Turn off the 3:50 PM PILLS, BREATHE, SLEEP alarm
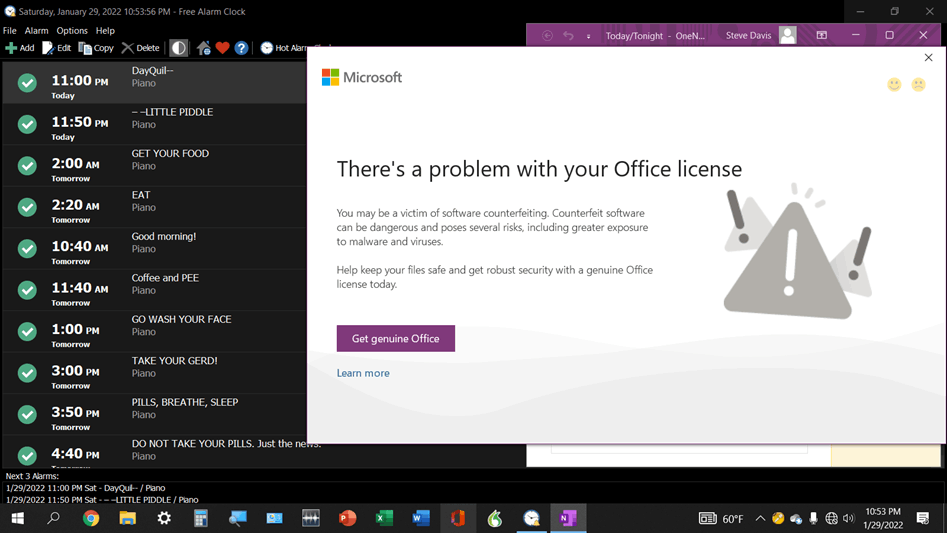Viewport: 947px width, 533px height. pyautogui.click(x=27, y=414)
